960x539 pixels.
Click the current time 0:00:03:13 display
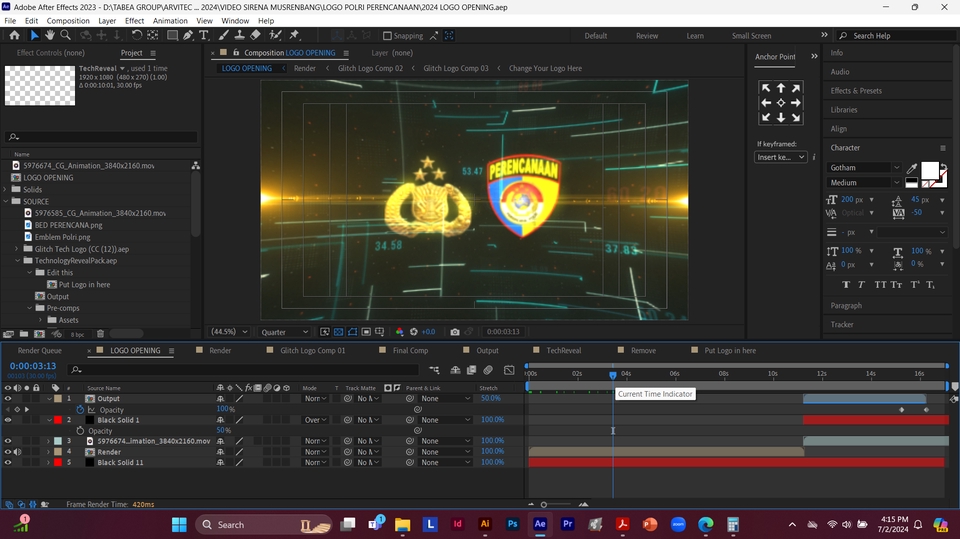pyautogui.click(x=32, y=366)
